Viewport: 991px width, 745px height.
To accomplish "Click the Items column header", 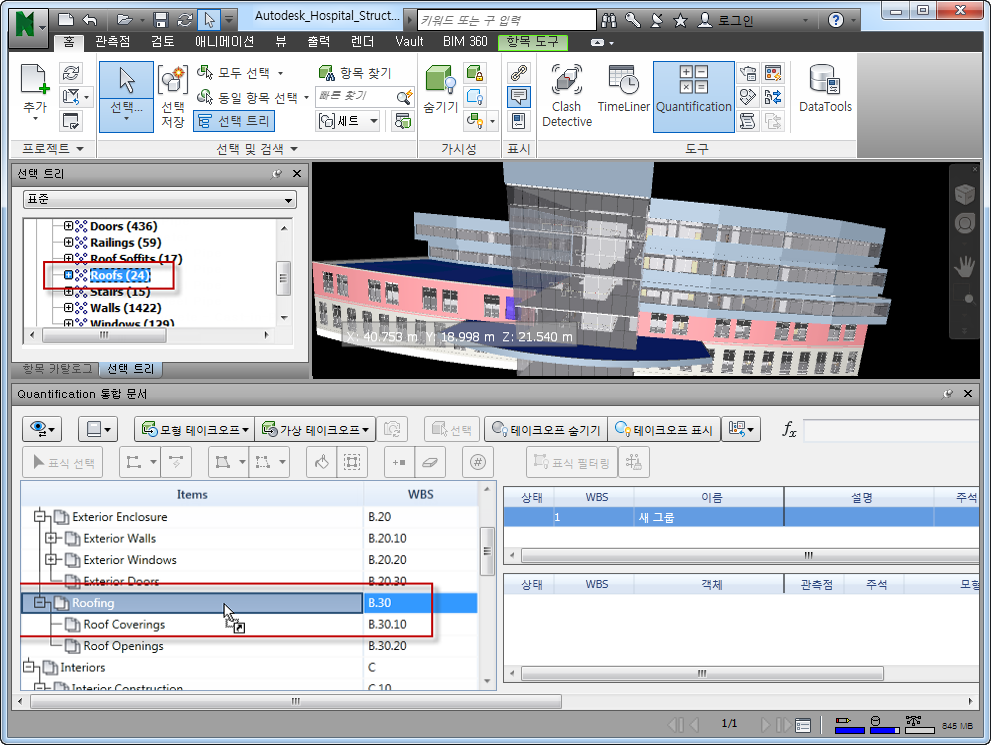I will [192, 494].
